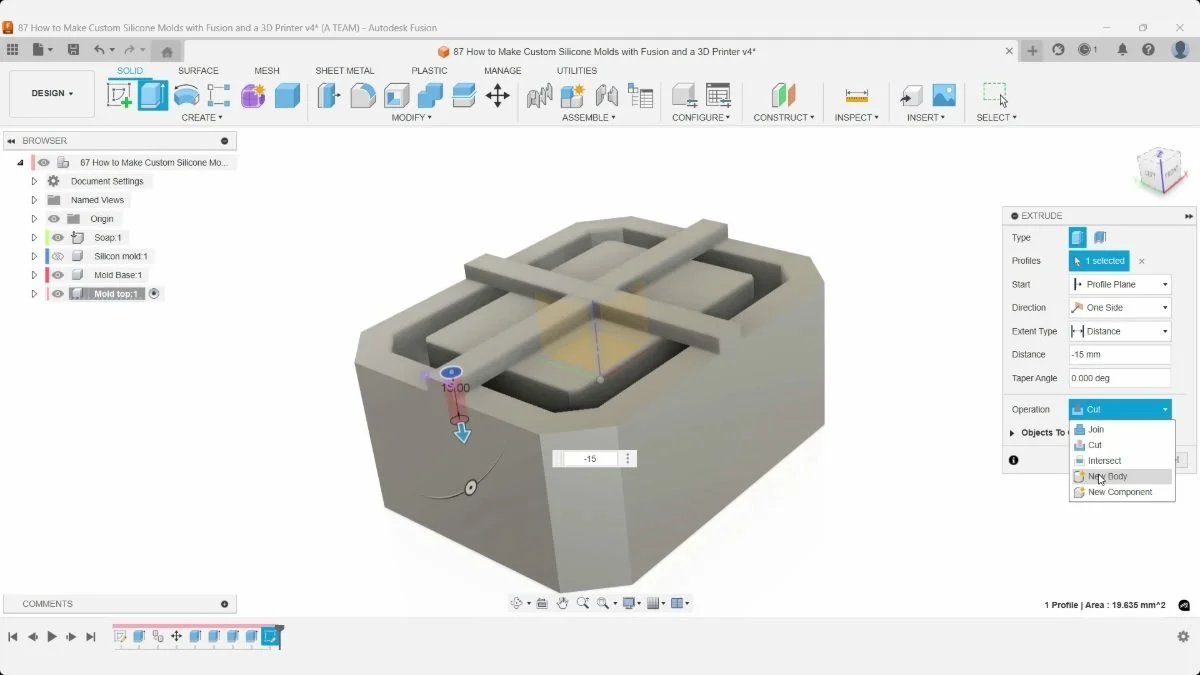Choose the Measure ruler tool
The height and width of the screenshot is (675, 1200).
click(857, 95)
